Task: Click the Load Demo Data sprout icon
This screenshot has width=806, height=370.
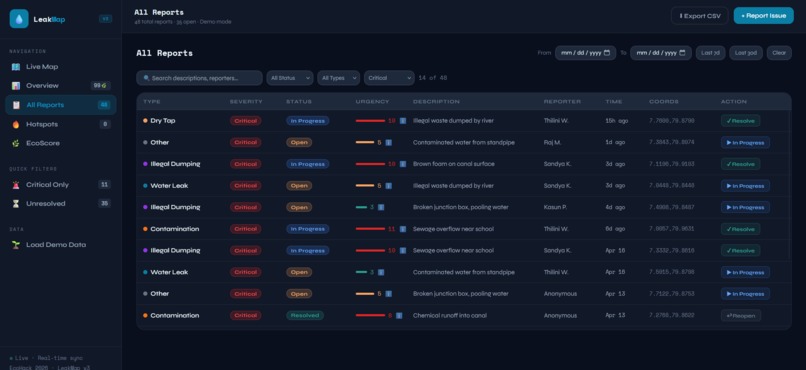Action: pos(16,245)
